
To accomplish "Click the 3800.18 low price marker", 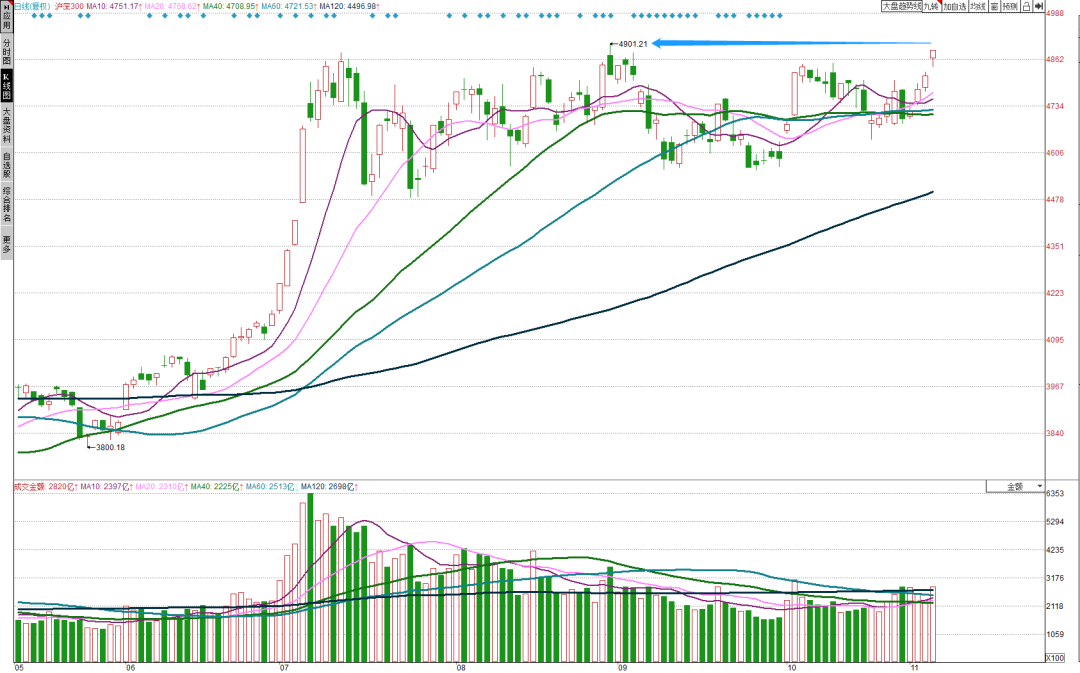I will pyautogui.click(x=110, y=447).
